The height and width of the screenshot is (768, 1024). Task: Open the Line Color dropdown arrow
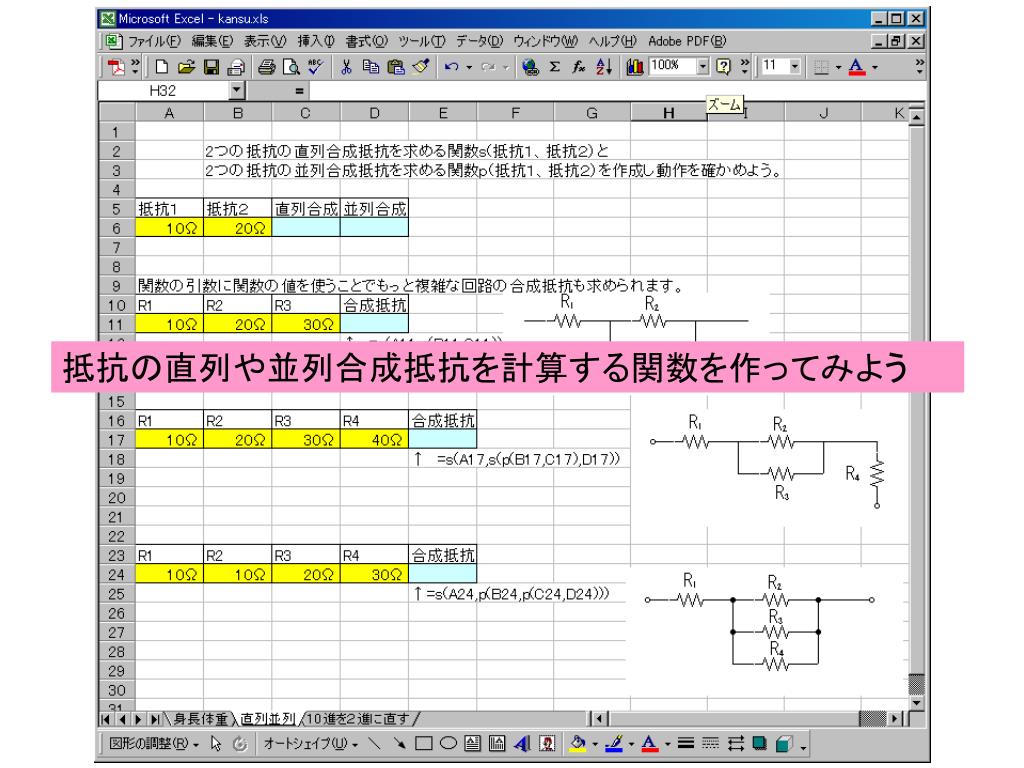[x=631, y=743]
